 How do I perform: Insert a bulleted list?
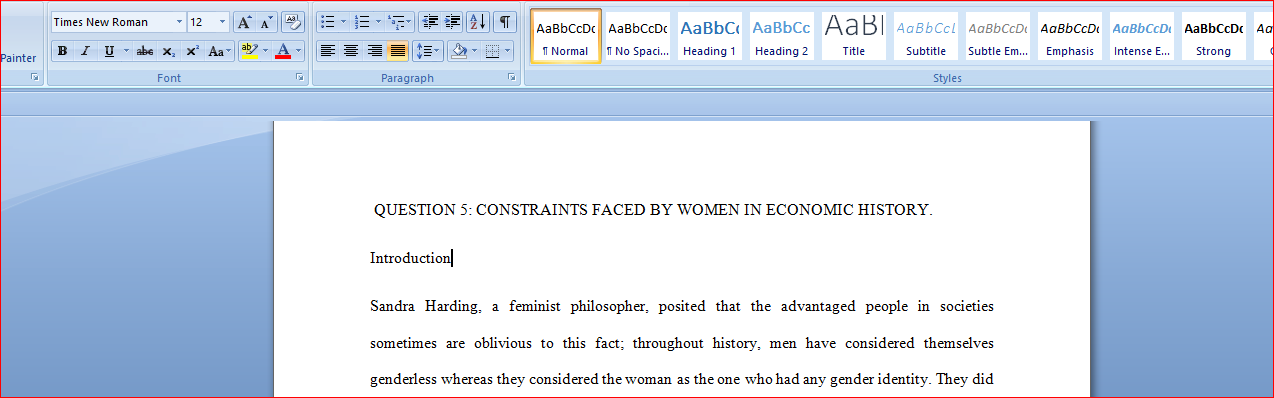[x=327, y=21]
